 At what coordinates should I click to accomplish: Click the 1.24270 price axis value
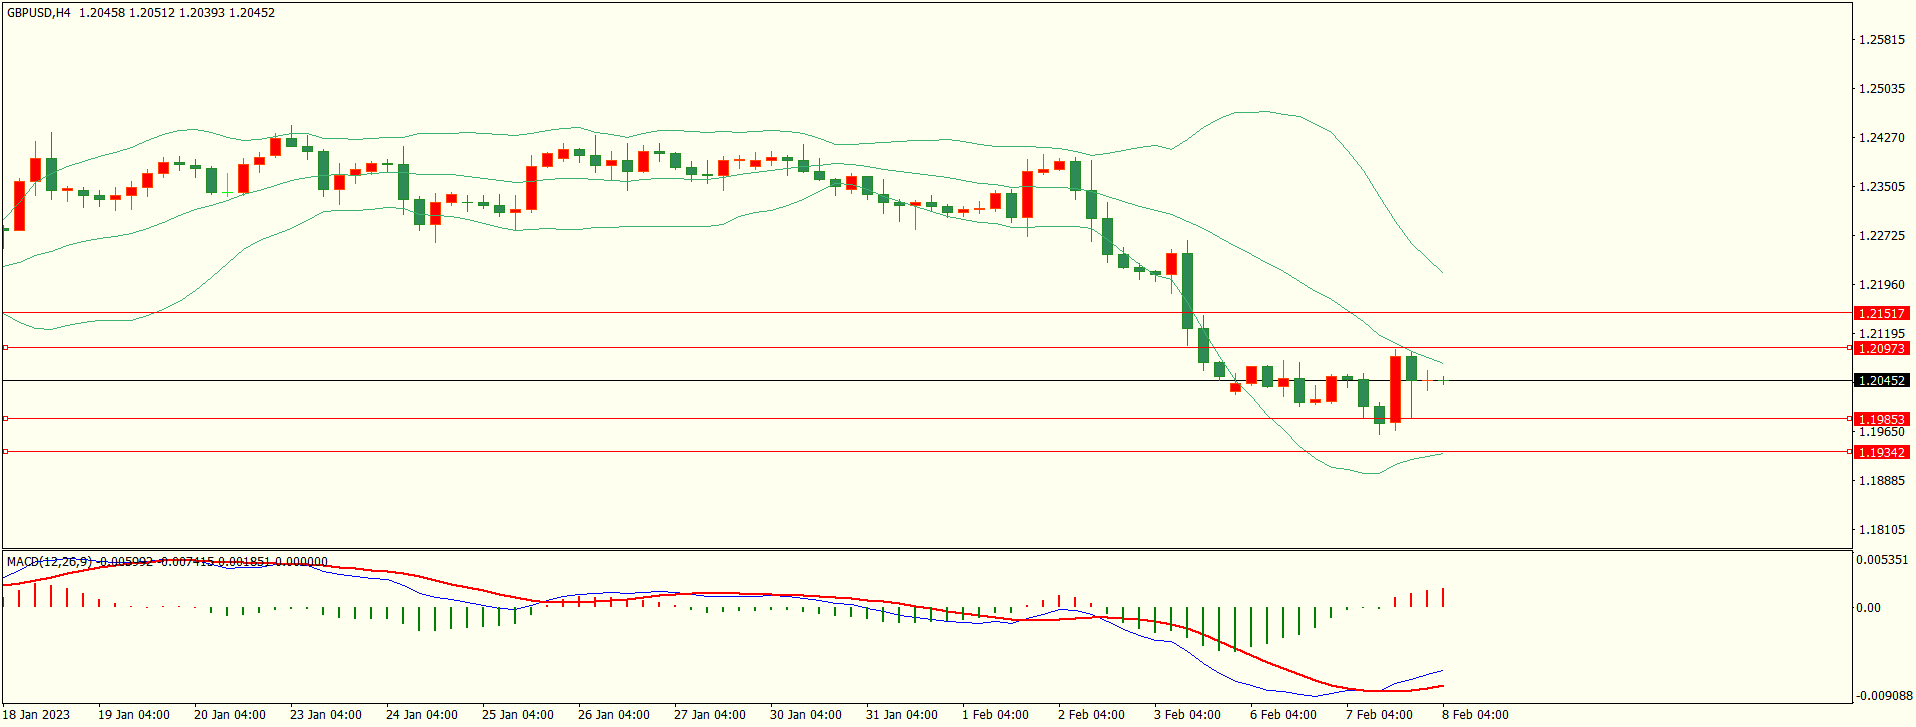point(1881,138)
